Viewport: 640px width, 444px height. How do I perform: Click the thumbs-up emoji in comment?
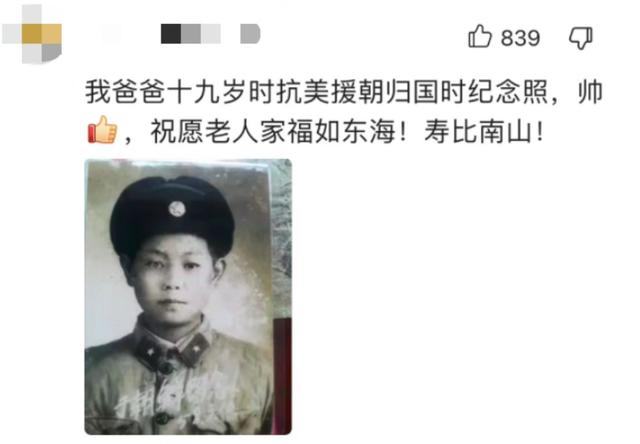(102, 129)
